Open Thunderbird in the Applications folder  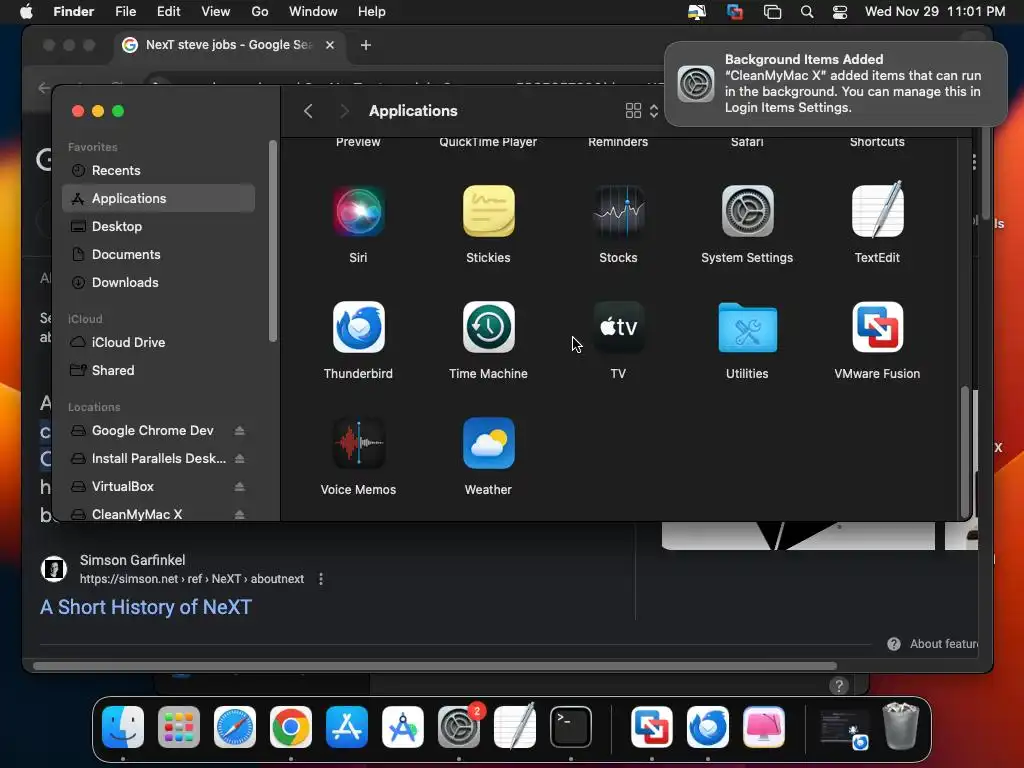[x=358, y=327]
